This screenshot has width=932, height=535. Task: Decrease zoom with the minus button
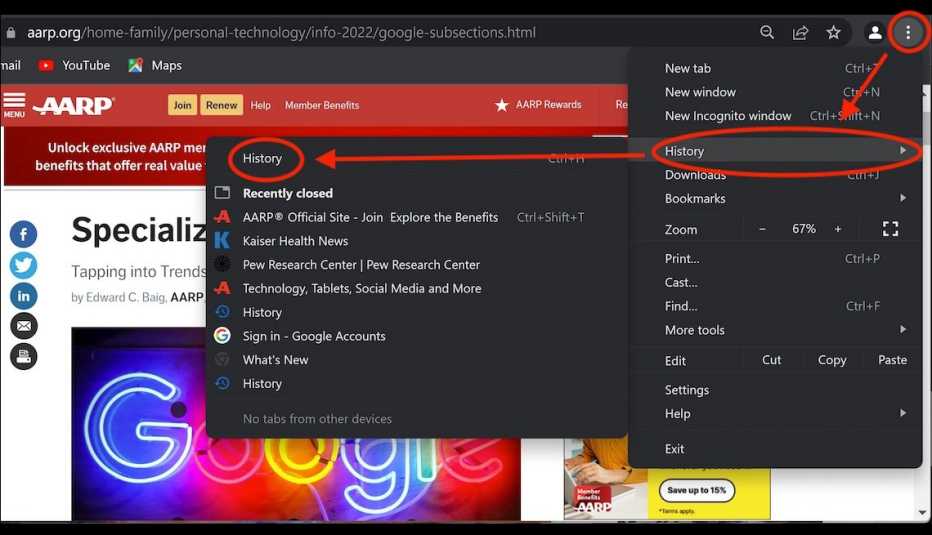762,229
